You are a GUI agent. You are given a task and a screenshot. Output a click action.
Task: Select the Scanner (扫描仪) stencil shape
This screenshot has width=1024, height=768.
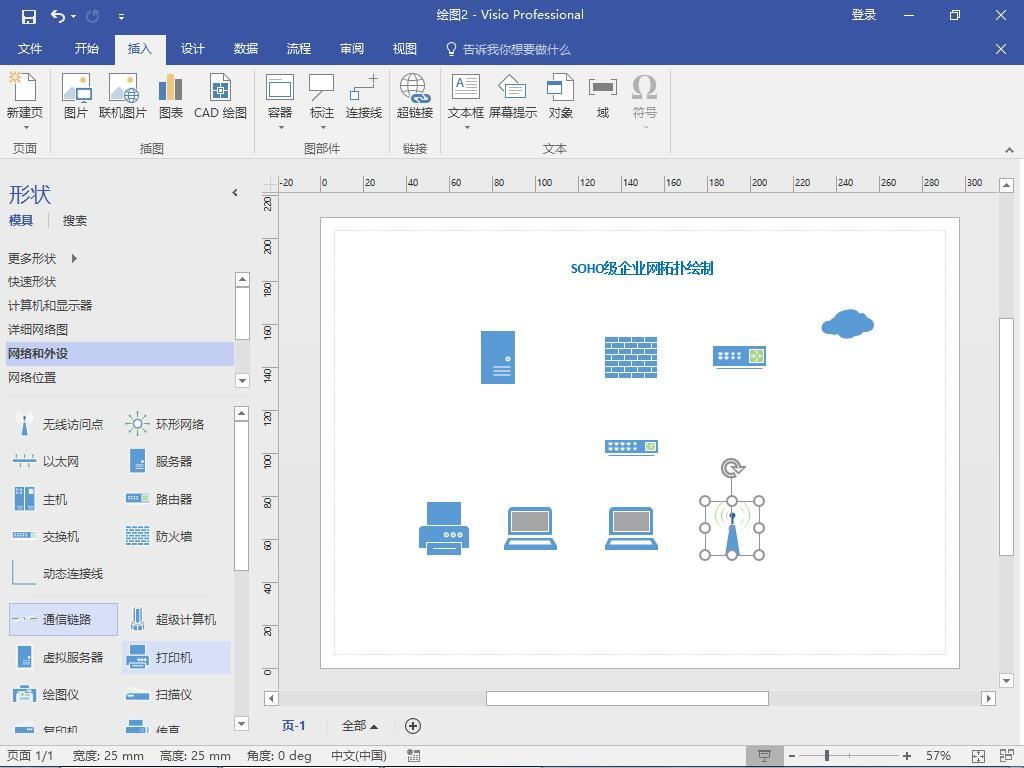coord(159,694)
